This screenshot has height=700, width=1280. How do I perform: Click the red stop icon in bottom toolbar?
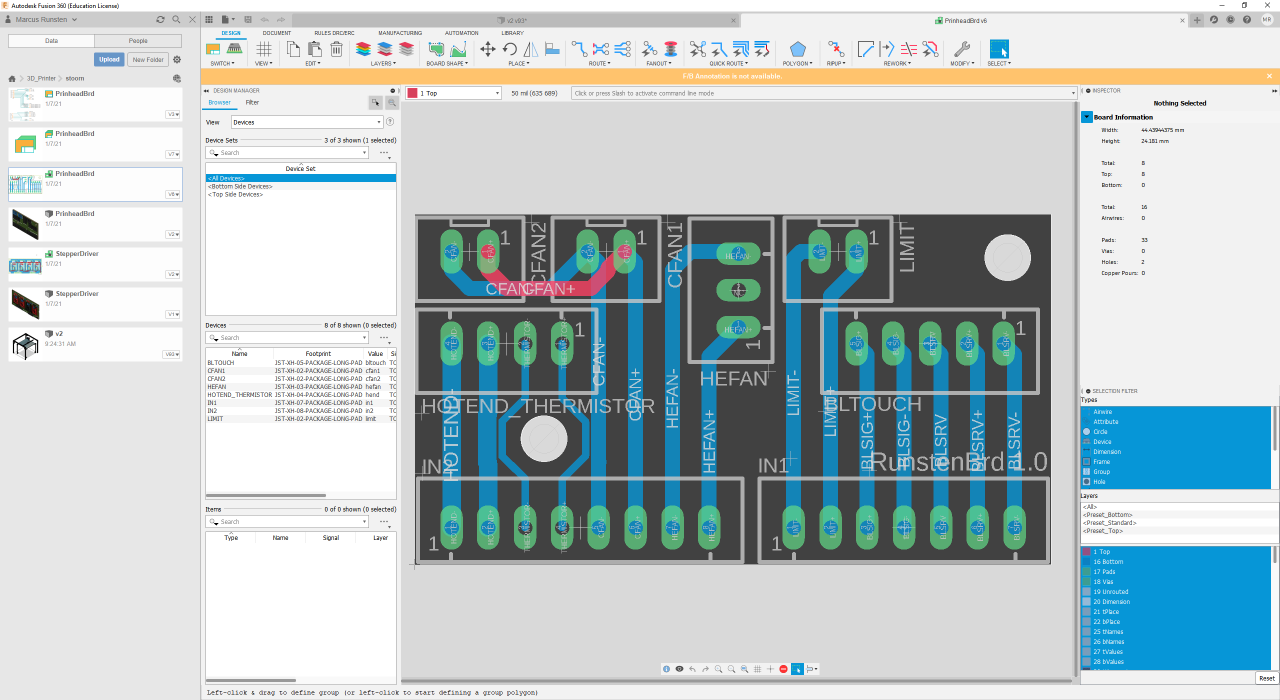[x=783, y=668]
